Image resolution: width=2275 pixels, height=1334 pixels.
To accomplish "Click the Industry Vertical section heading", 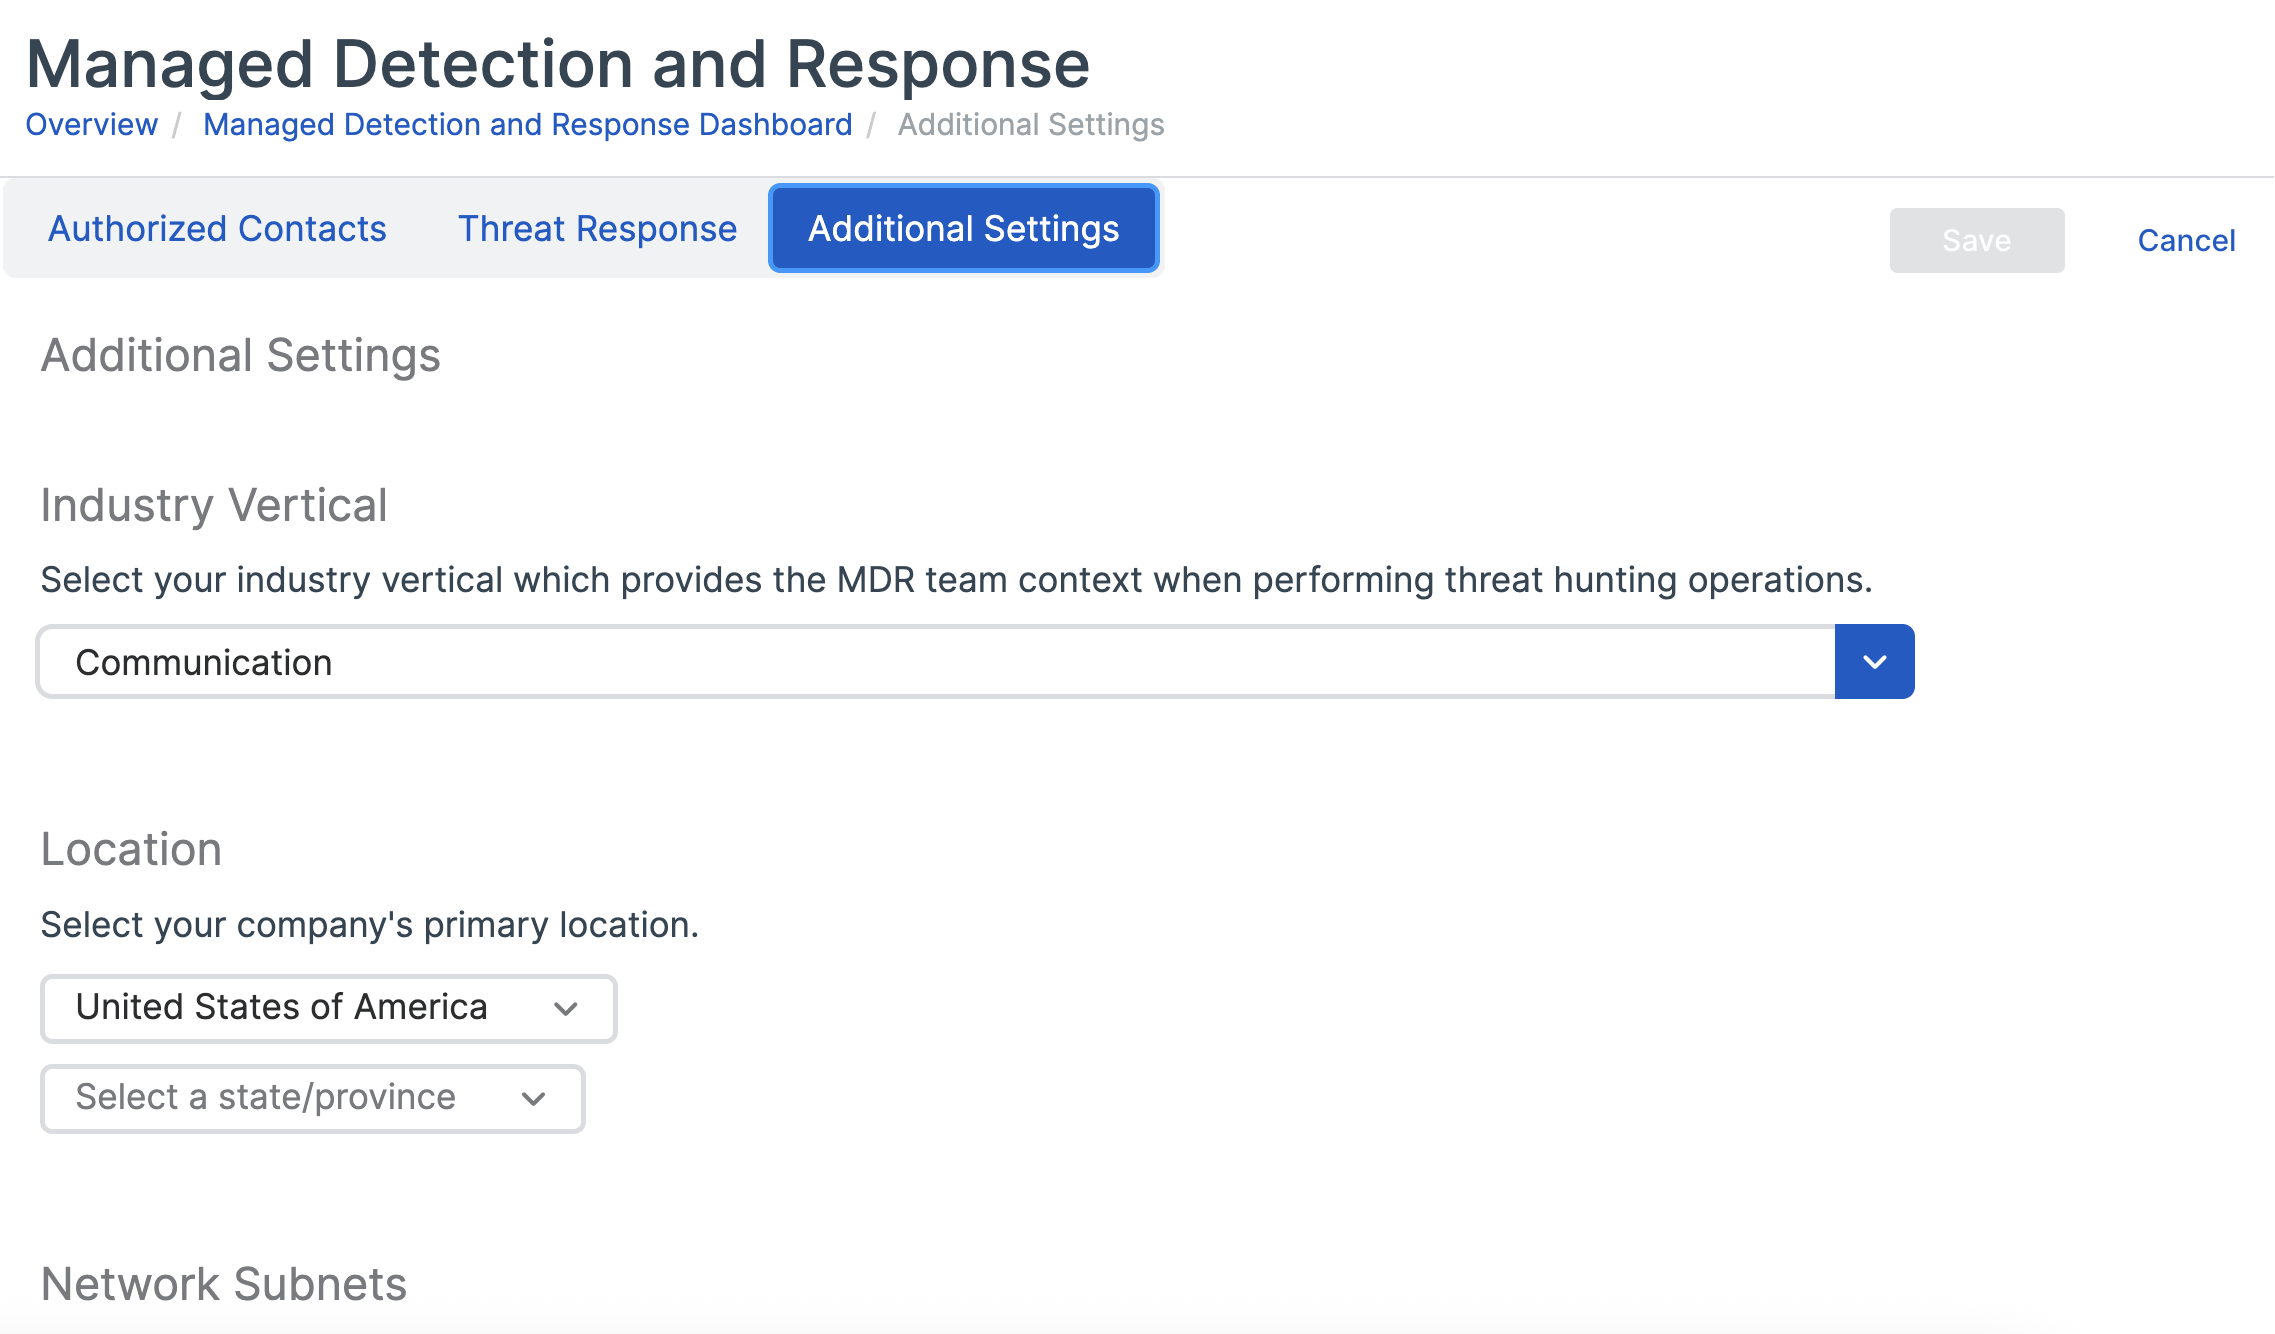I will (x=213, y=505).
